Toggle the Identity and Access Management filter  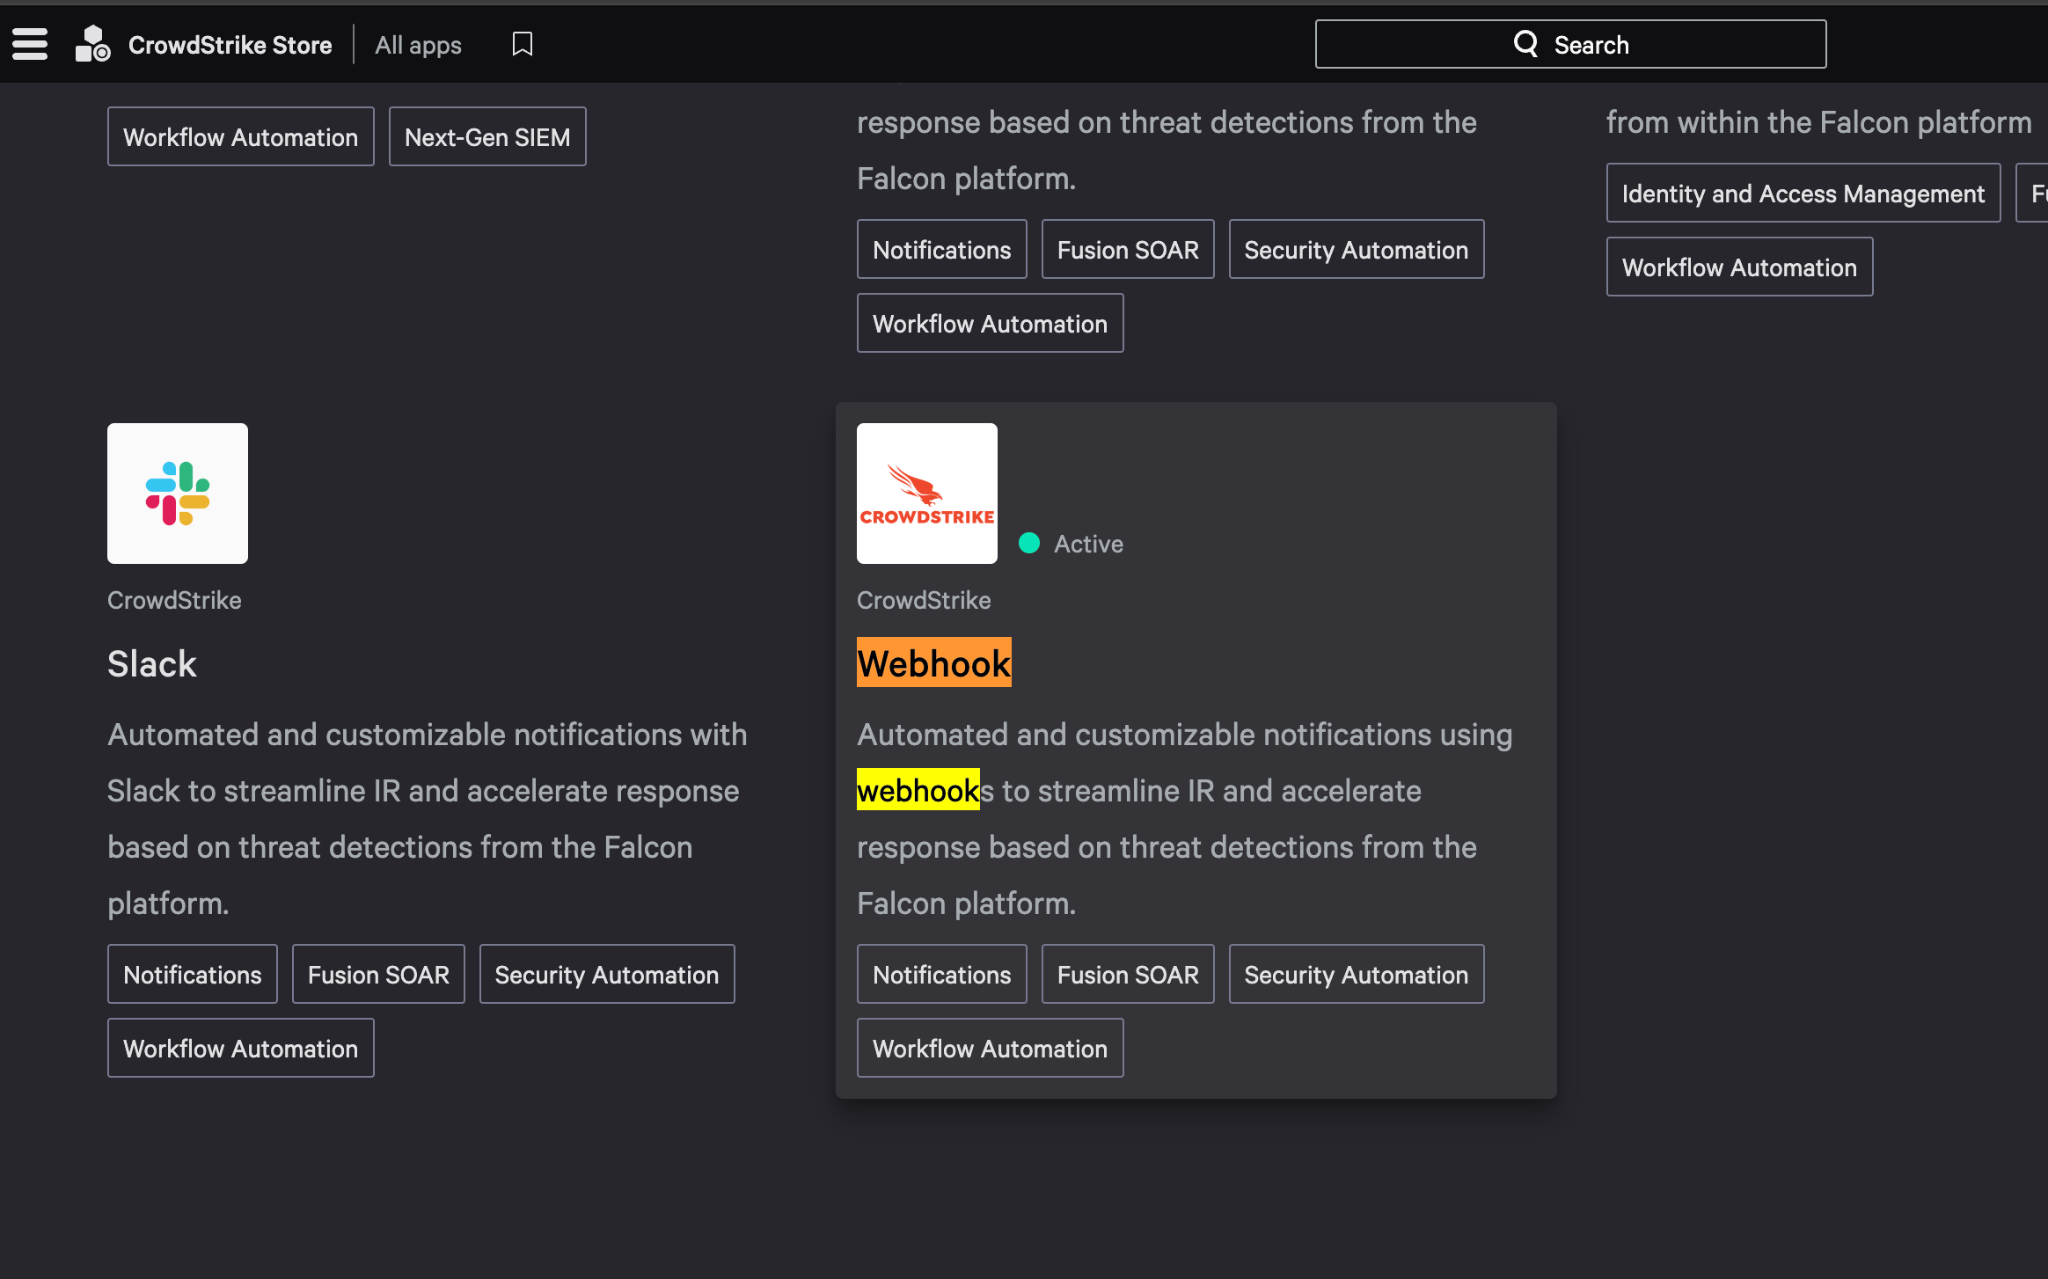1803,192
